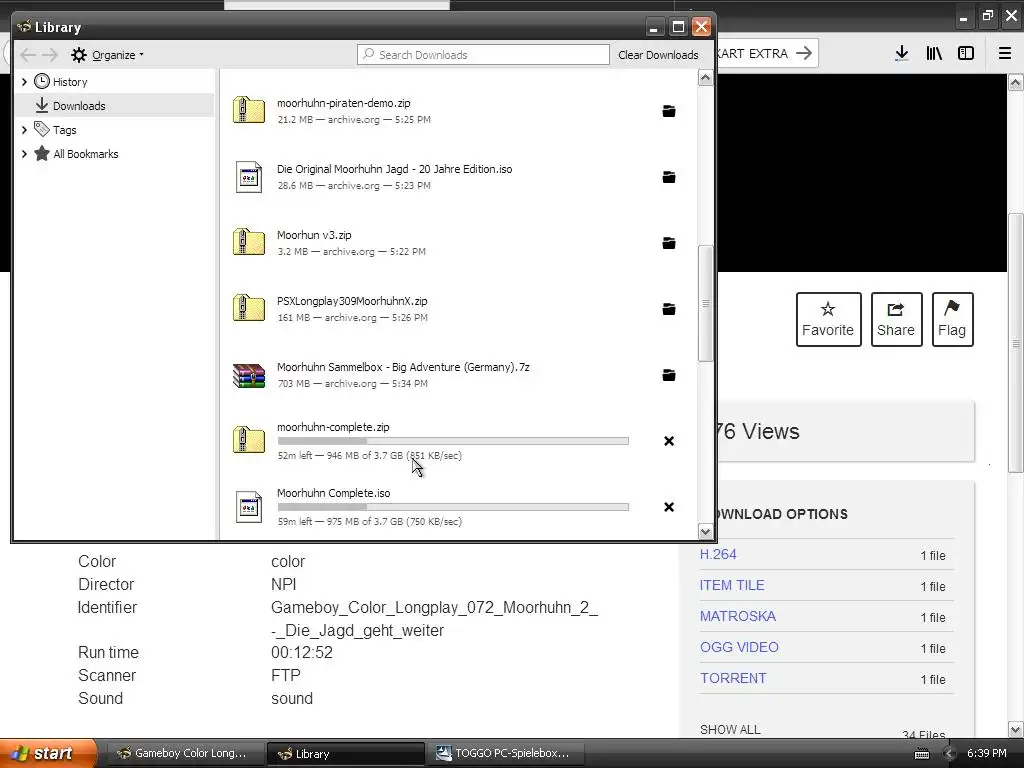Expand the History tree node
The image size is (1024, 768).
[x=24, y=82]
